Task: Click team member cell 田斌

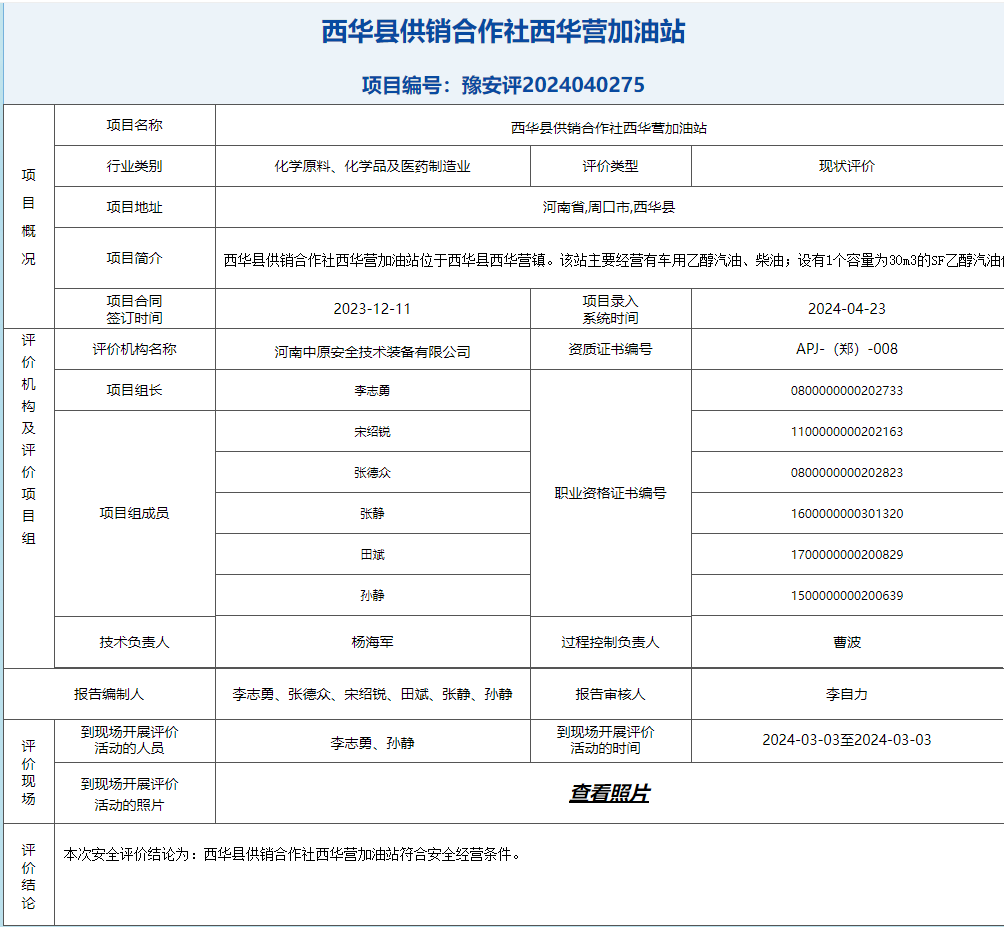Action: pyautogui.click(x=373, y=554)
